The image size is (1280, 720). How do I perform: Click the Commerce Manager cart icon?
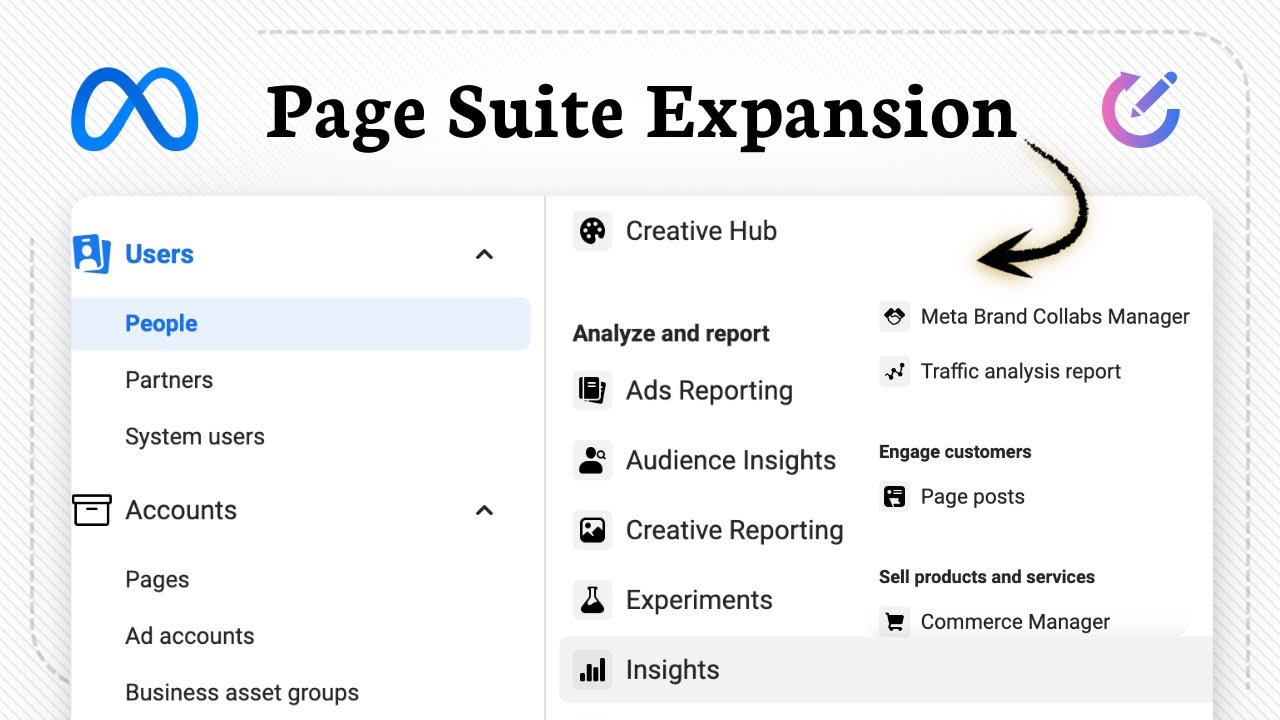point(894,622)
